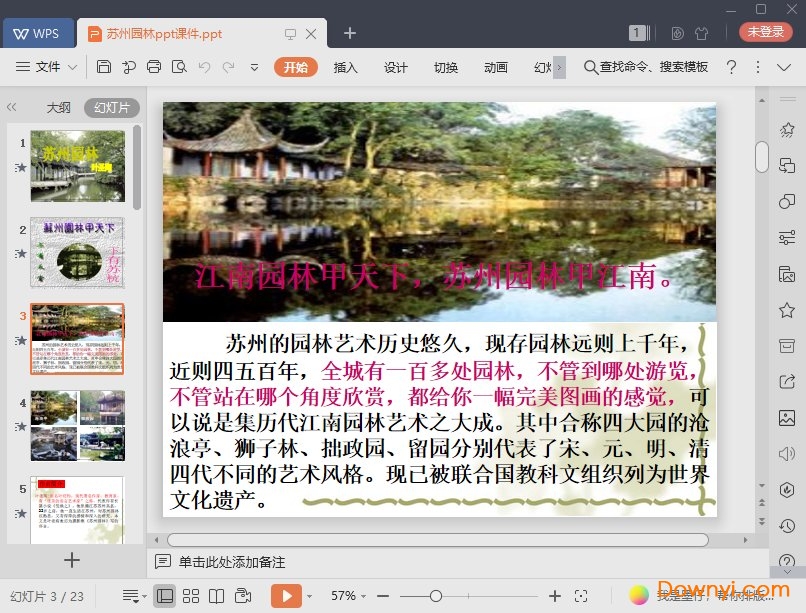Open Print Preview from quick toolbar

(179, 67)
